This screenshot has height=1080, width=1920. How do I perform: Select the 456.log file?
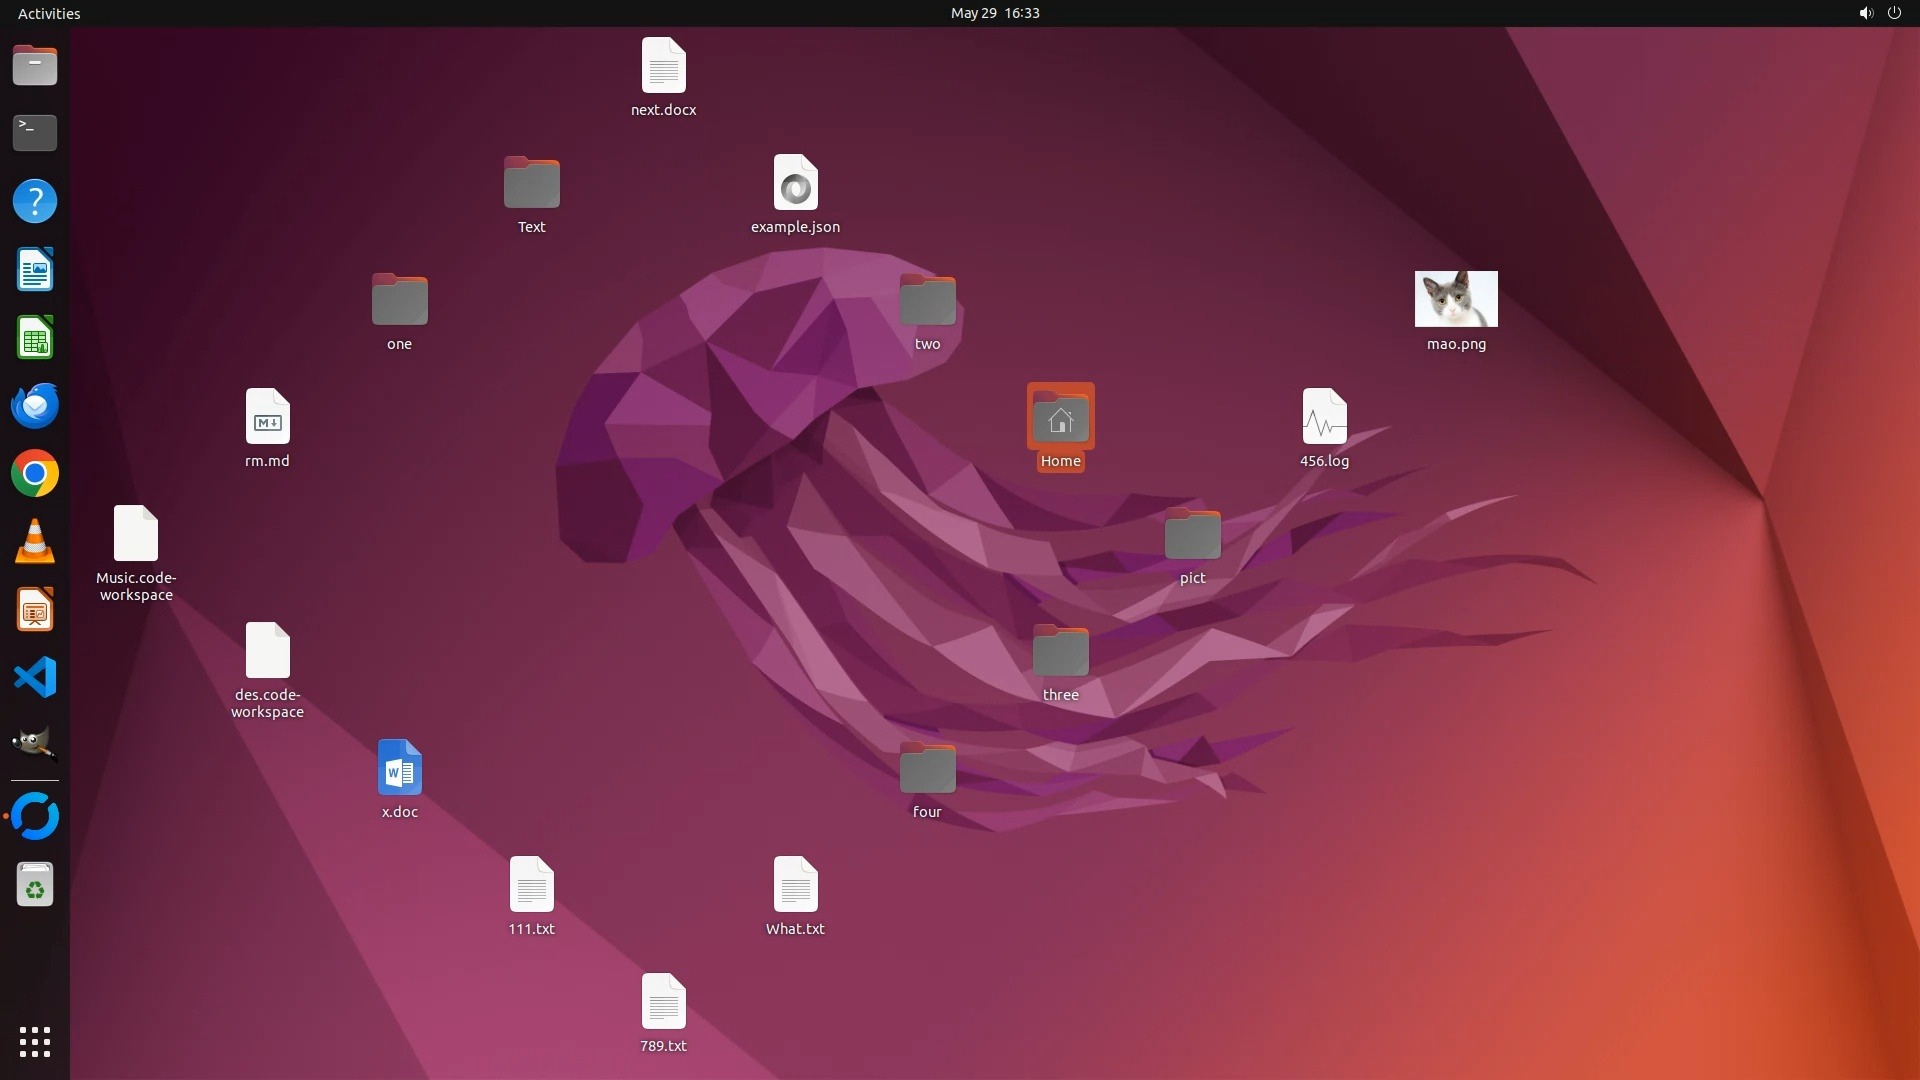(1324, 418)
